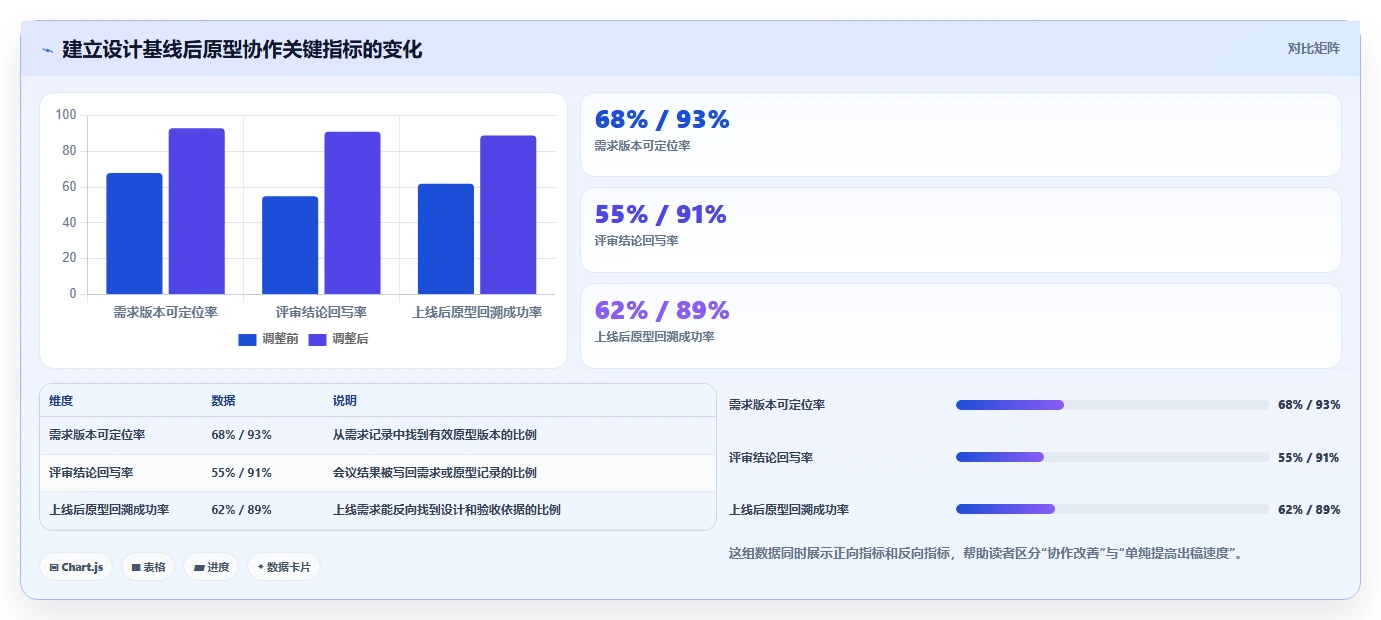
Task: Click the 上线后原型回溯成功率 progress bar
Action: (1113, 509)
